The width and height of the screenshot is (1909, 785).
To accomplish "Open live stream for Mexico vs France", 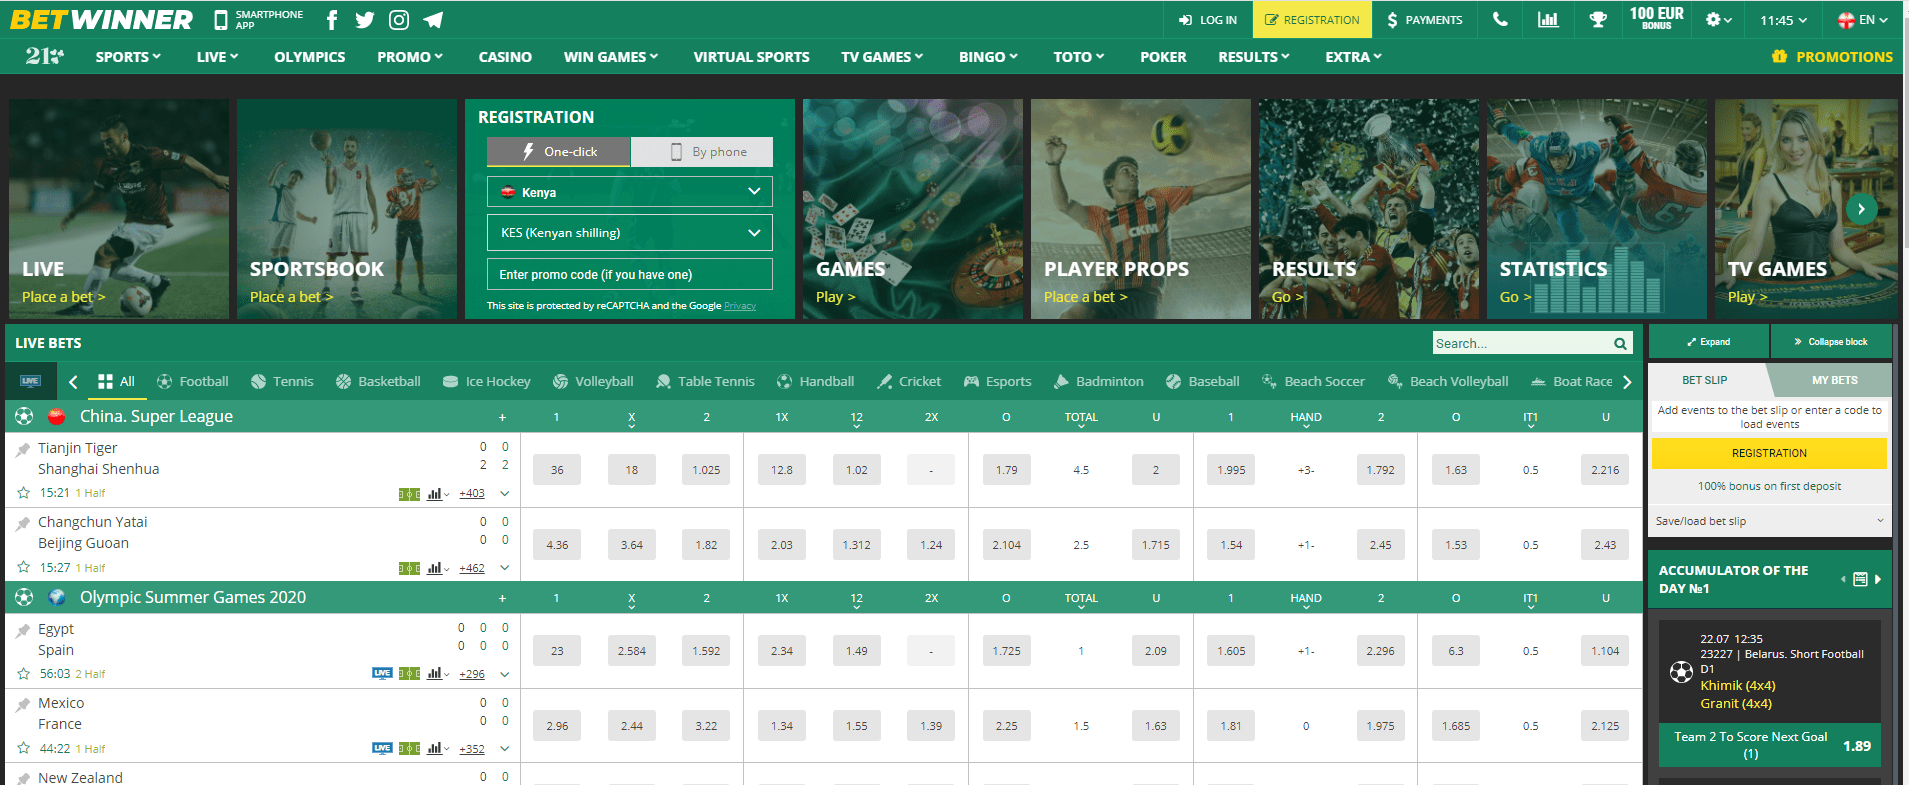I will click(382, 748).
